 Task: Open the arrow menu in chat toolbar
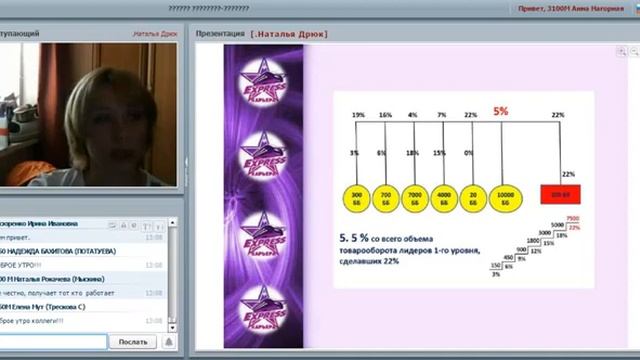pyautogui.click(x=159, y=226)
